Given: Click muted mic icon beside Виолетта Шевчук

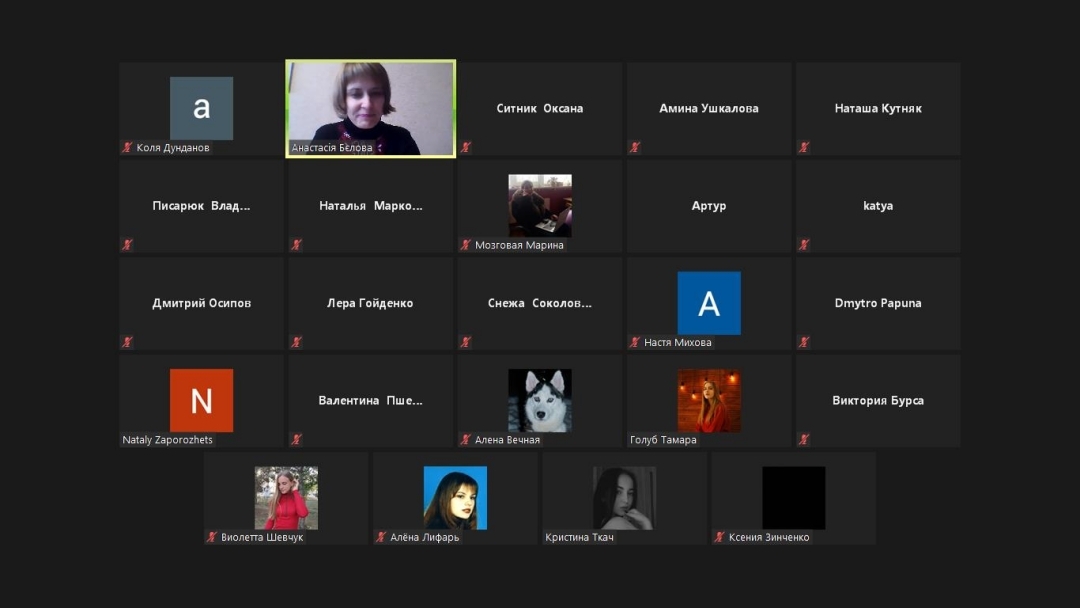Looking at the screenshot, I should pyautogui.click(x=212, y=537).
